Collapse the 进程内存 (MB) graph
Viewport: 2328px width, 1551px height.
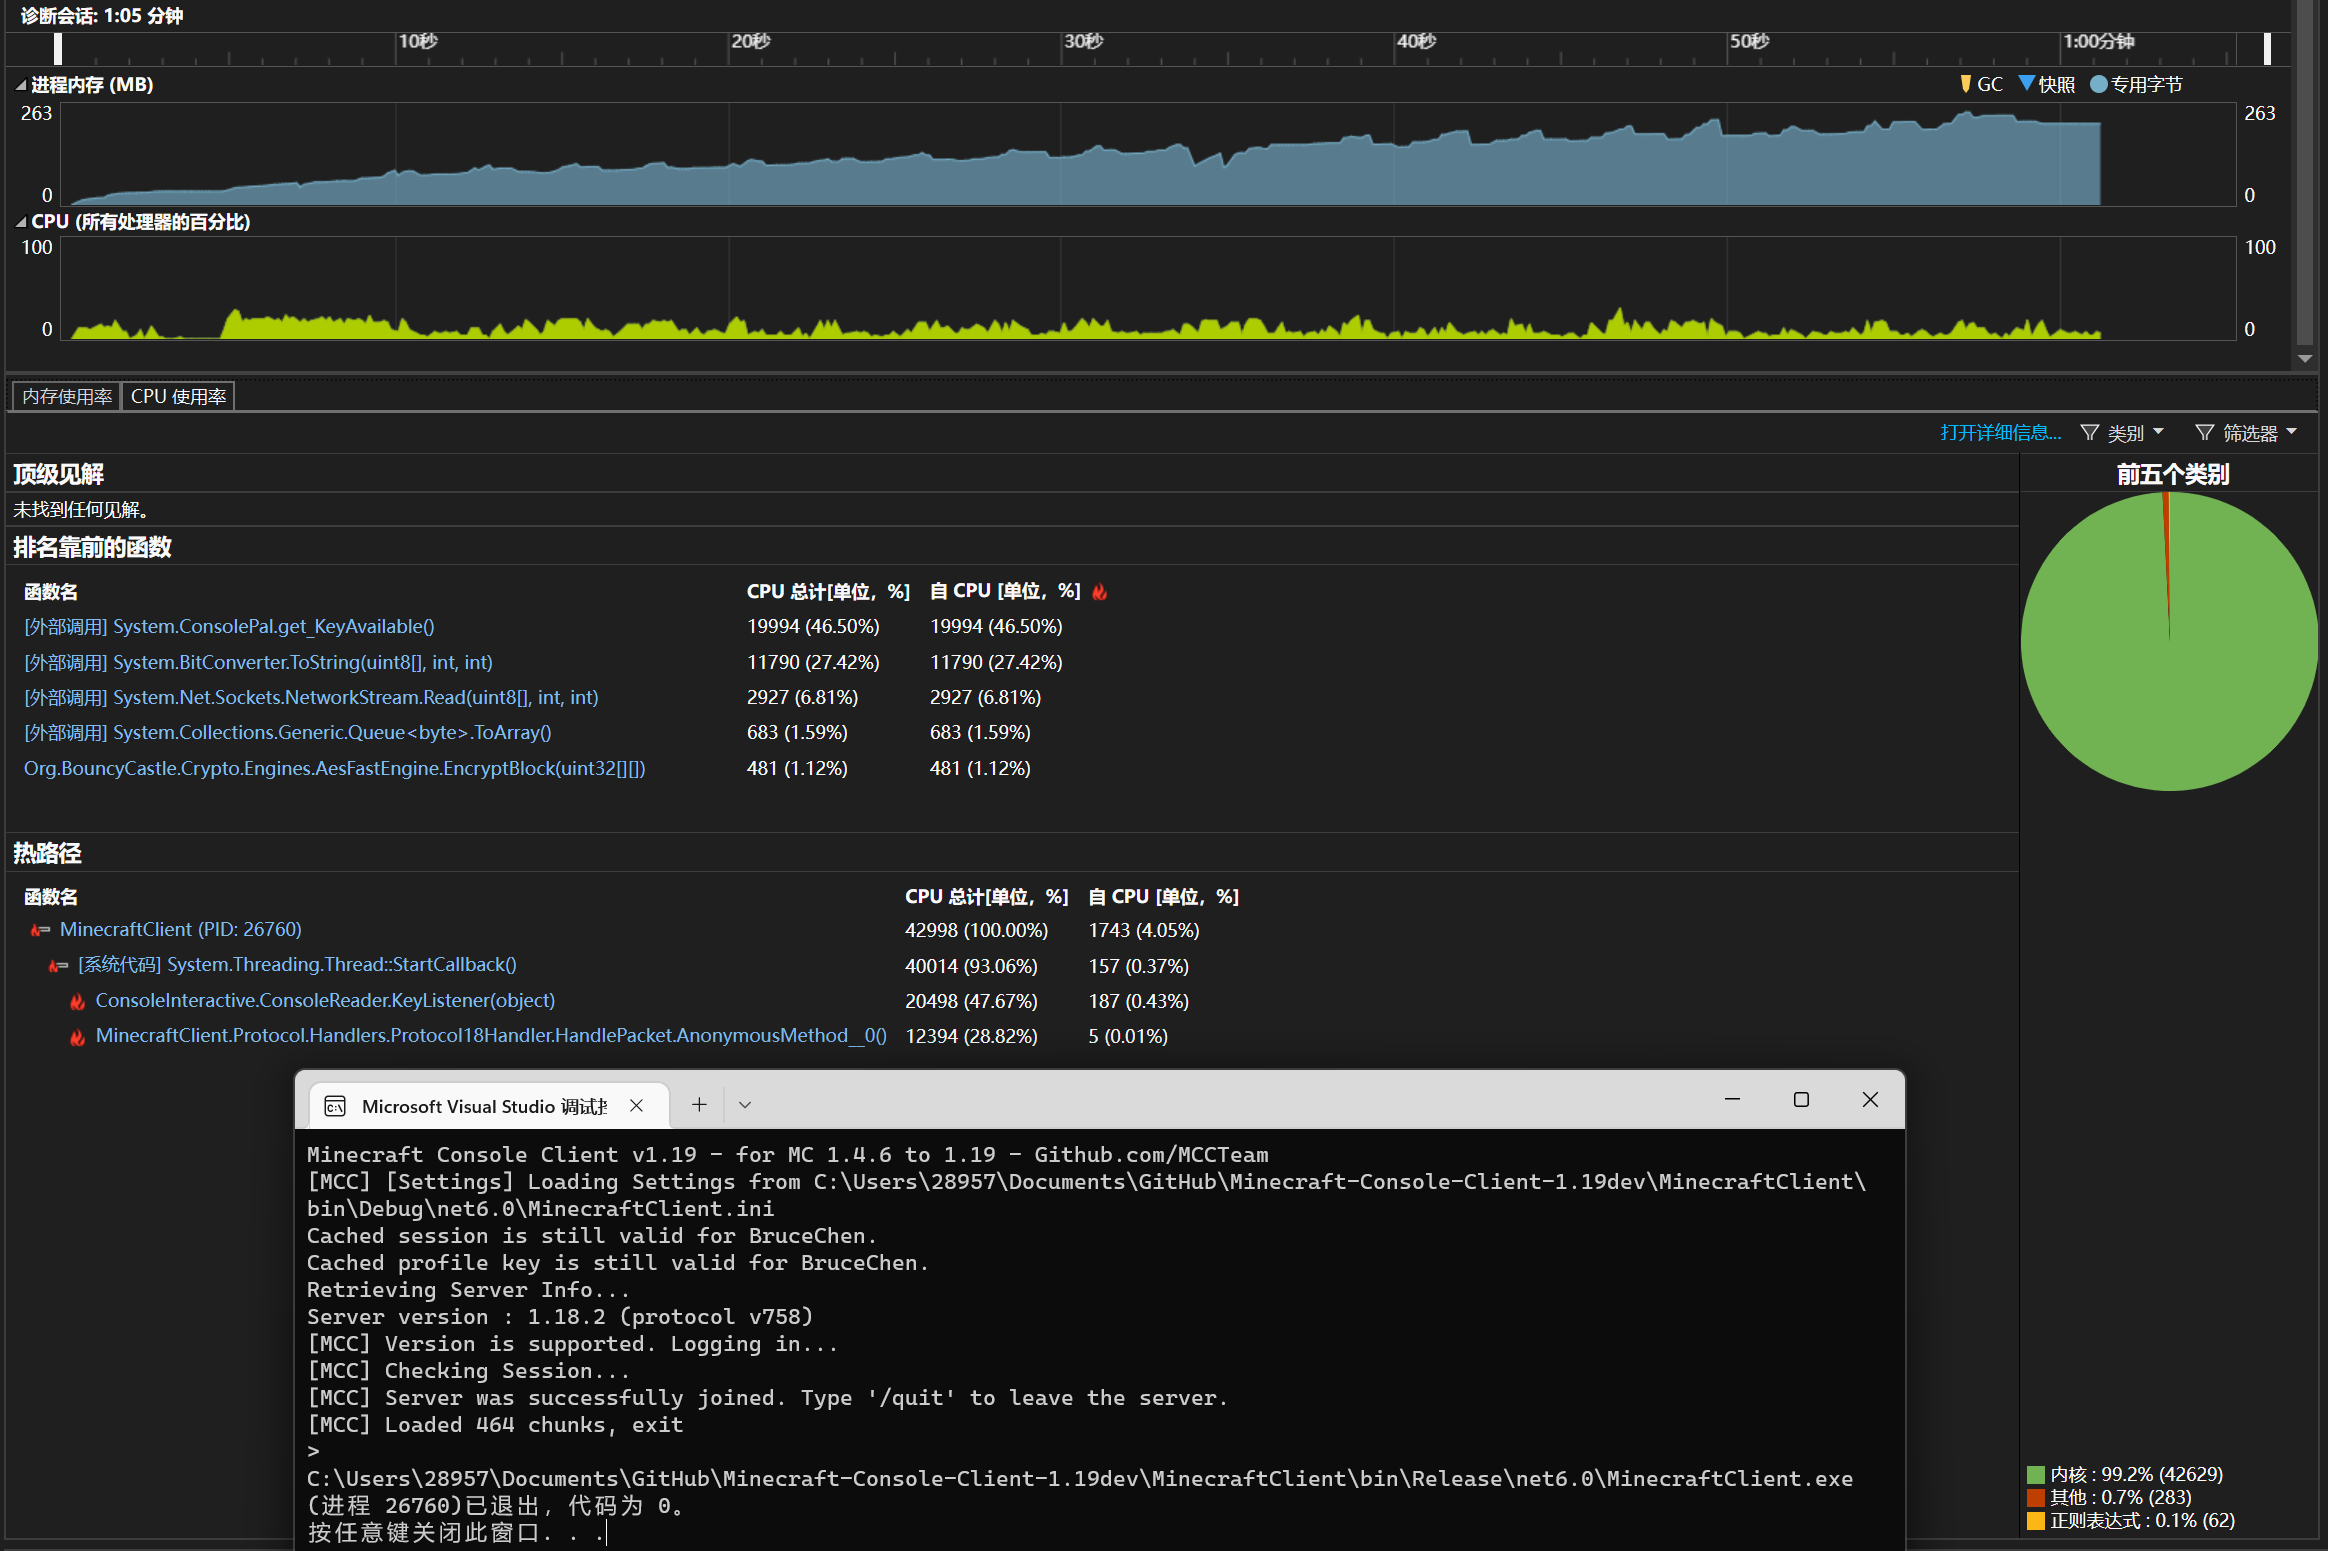[x=21, y=85]
